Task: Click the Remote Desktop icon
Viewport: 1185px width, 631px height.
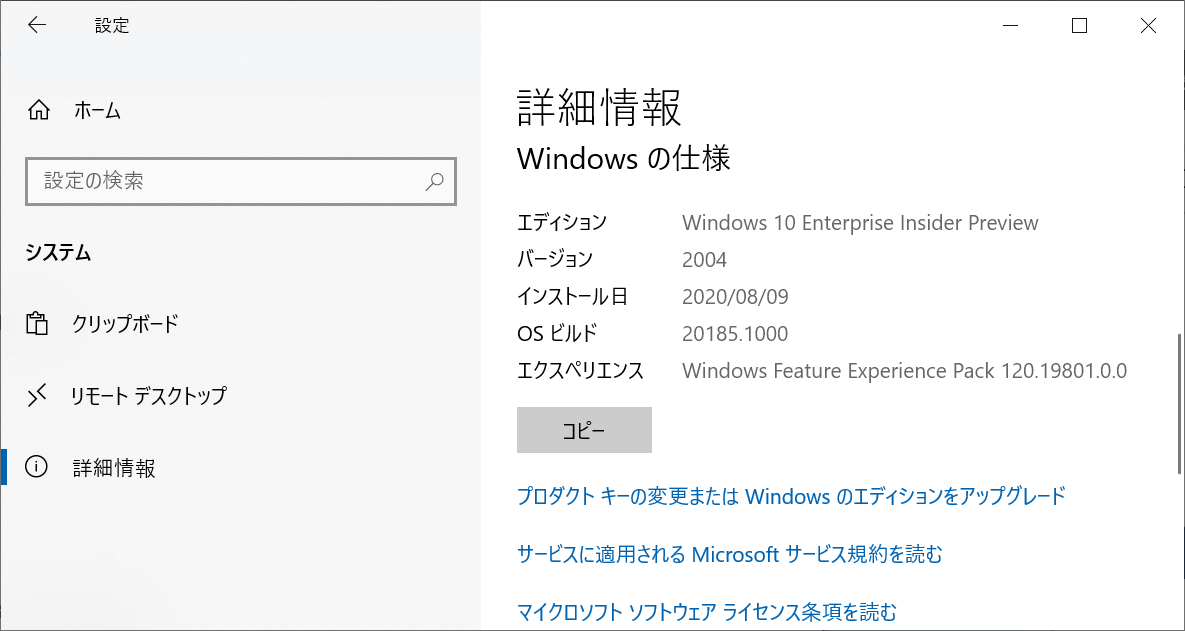Action: point(37,395)
